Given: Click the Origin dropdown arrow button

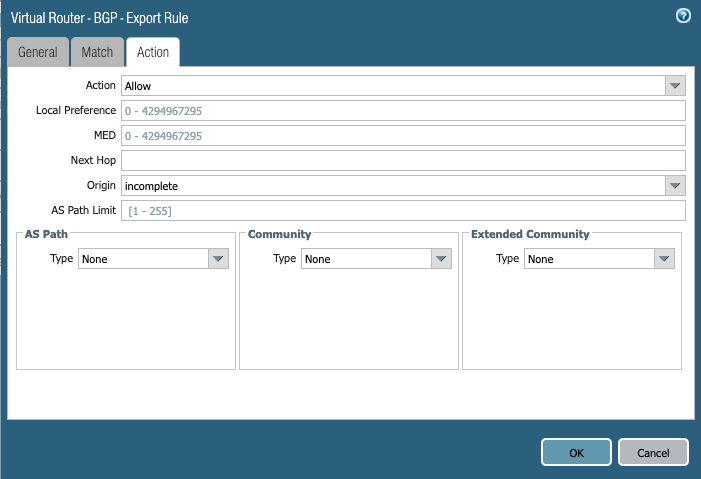Looking at the screenshot, I should tap(675, 186).
